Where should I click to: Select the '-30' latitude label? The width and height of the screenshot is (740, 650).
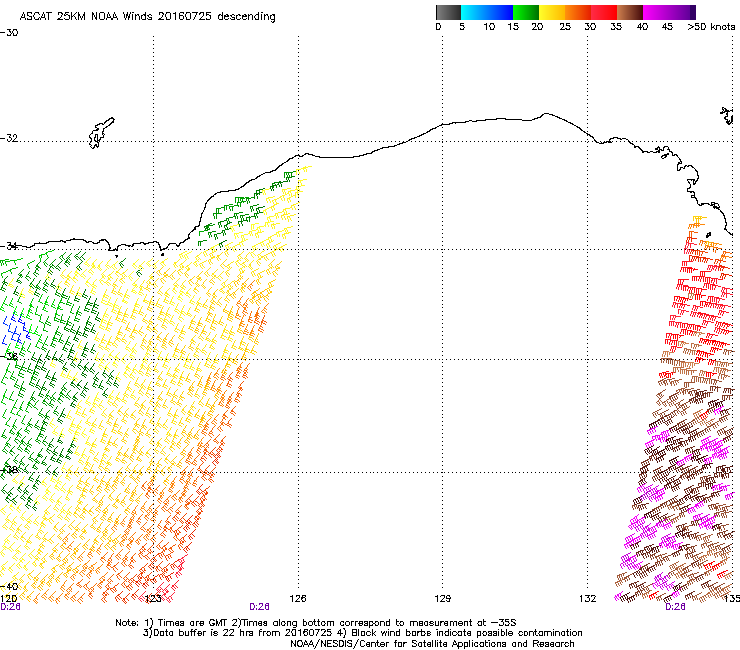click(x=9, y=33)
